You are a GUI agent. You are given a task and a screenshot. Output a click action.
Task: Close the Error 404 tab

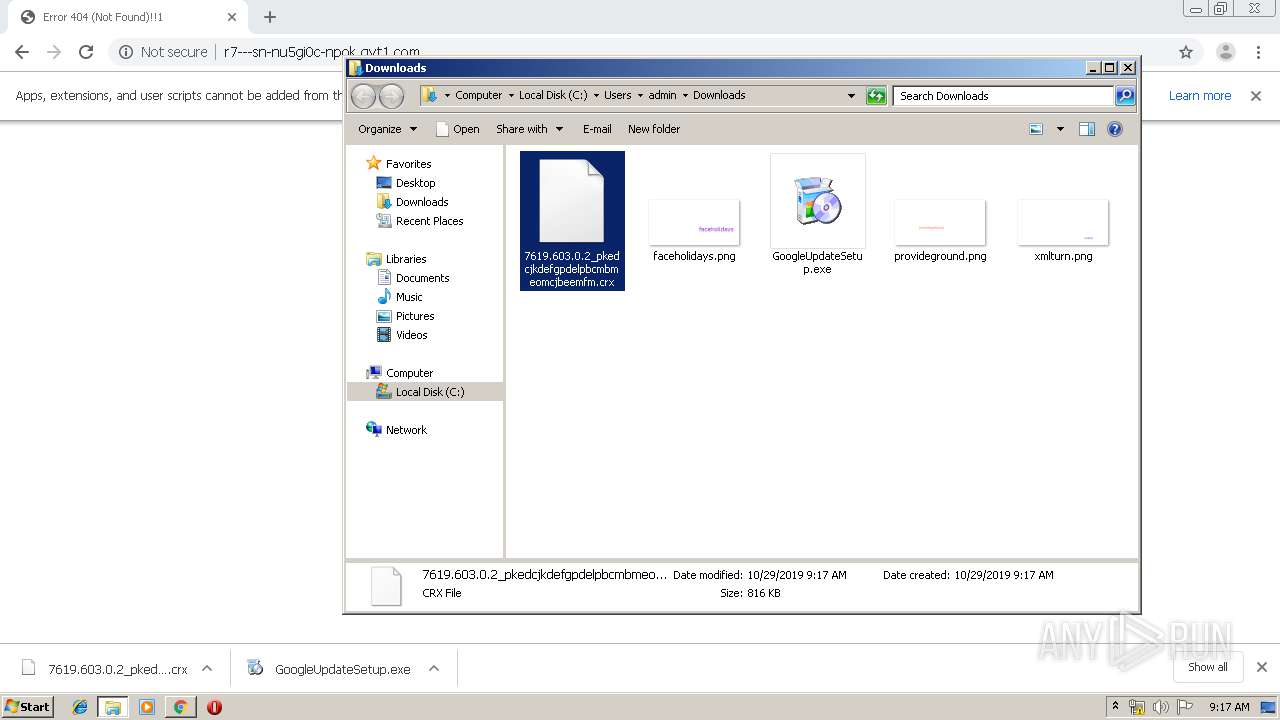[232, 17]
